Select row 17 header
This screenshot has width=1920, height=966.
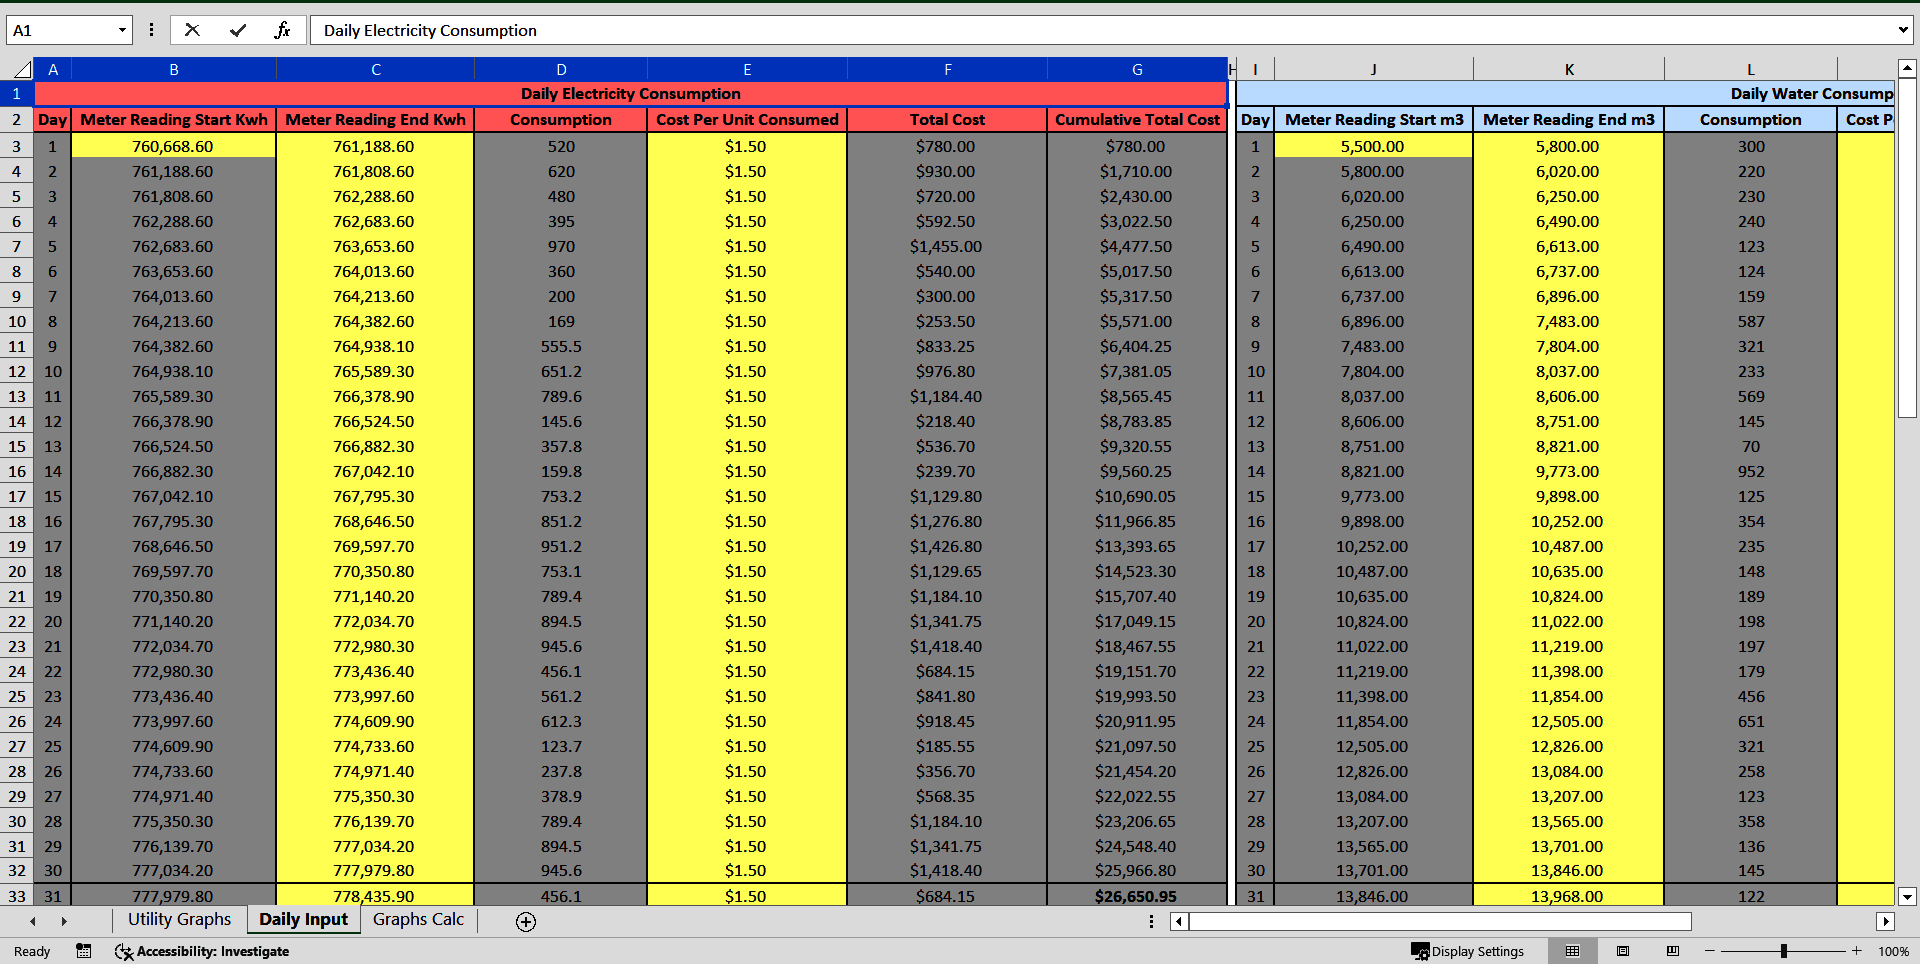[x=17, y=496]
